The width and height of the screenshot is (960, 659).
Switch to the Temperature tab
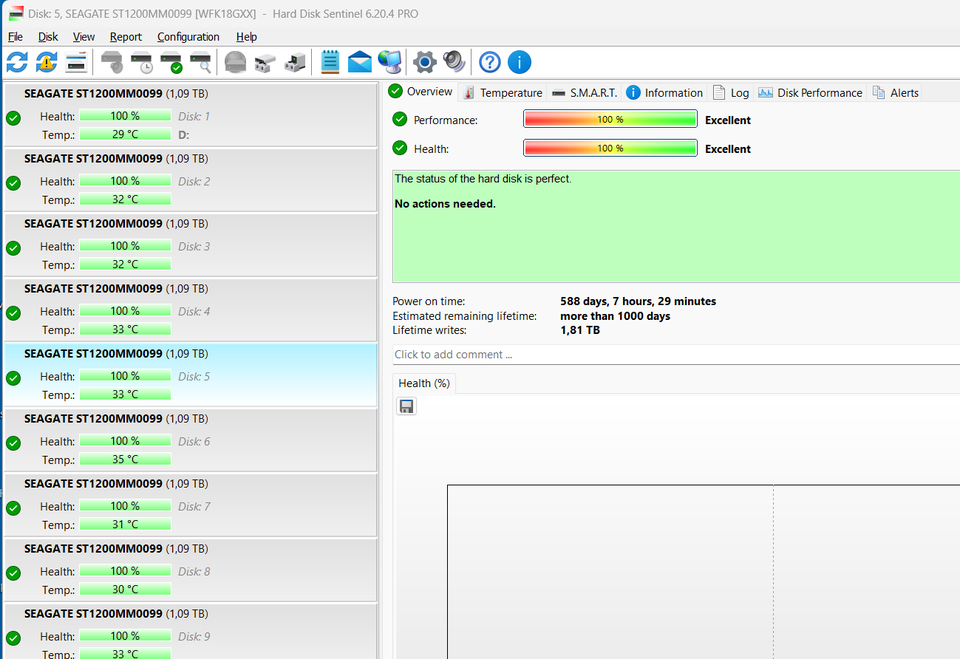[502, 93]
